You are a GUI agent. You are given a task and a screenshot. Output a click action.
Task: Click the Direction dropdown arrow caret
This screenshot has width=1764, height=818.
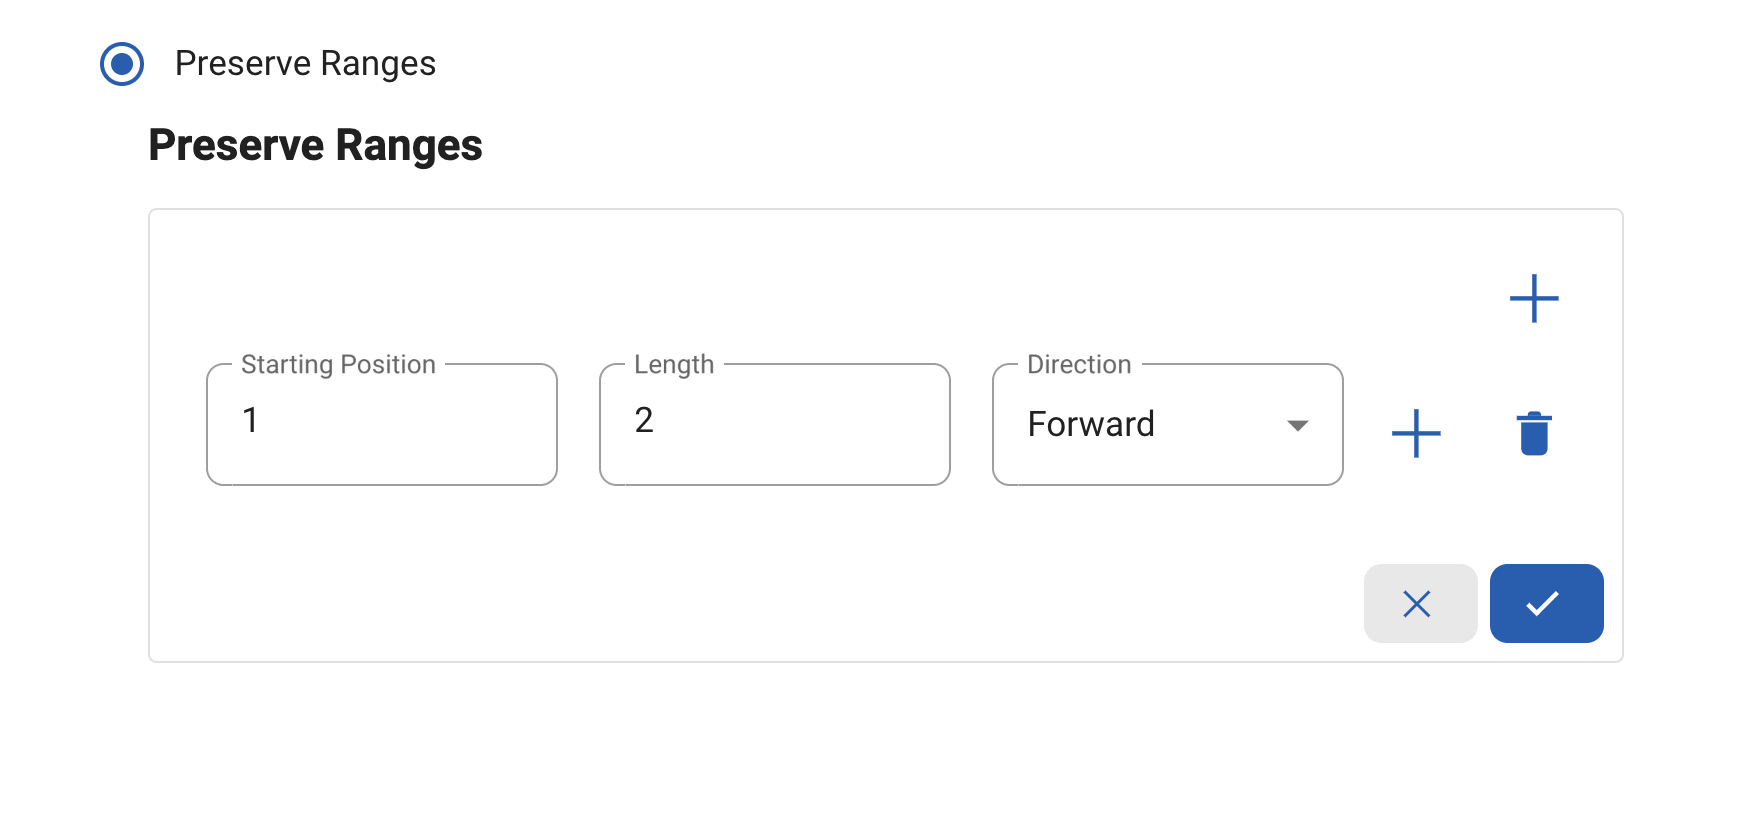click(1298, 426)
